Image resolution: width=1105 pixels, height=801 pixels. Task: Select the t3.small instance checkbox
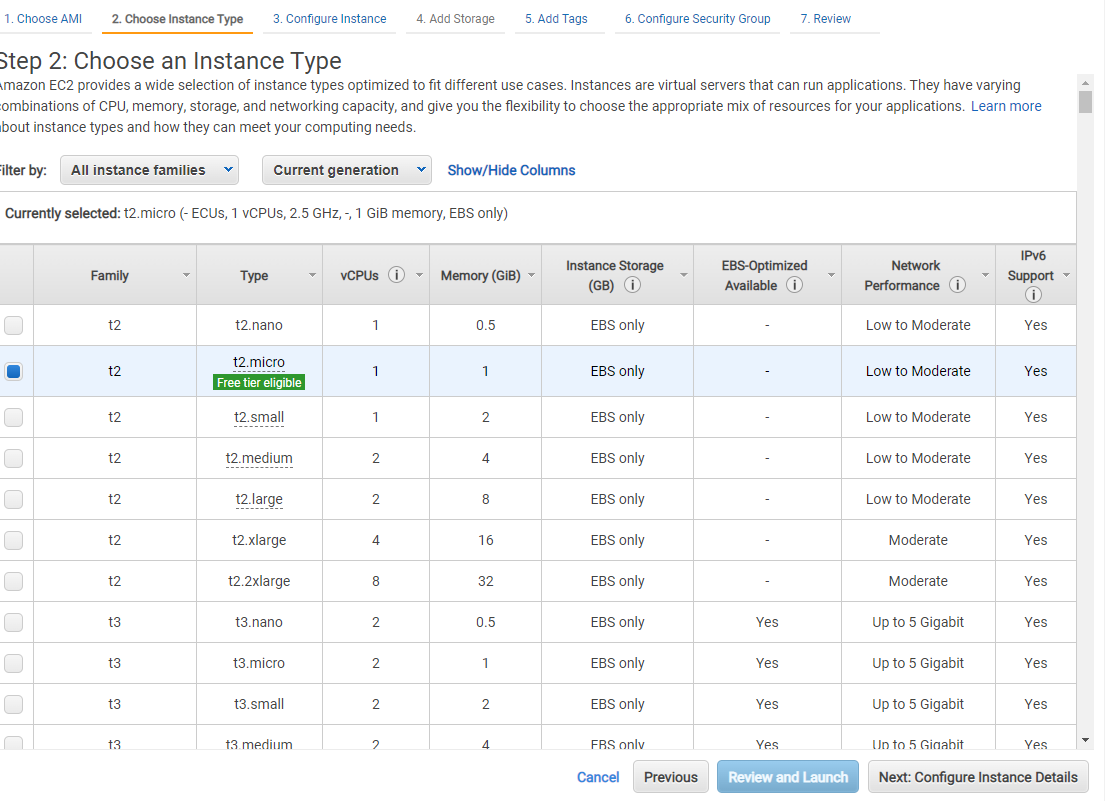[13, 704]
